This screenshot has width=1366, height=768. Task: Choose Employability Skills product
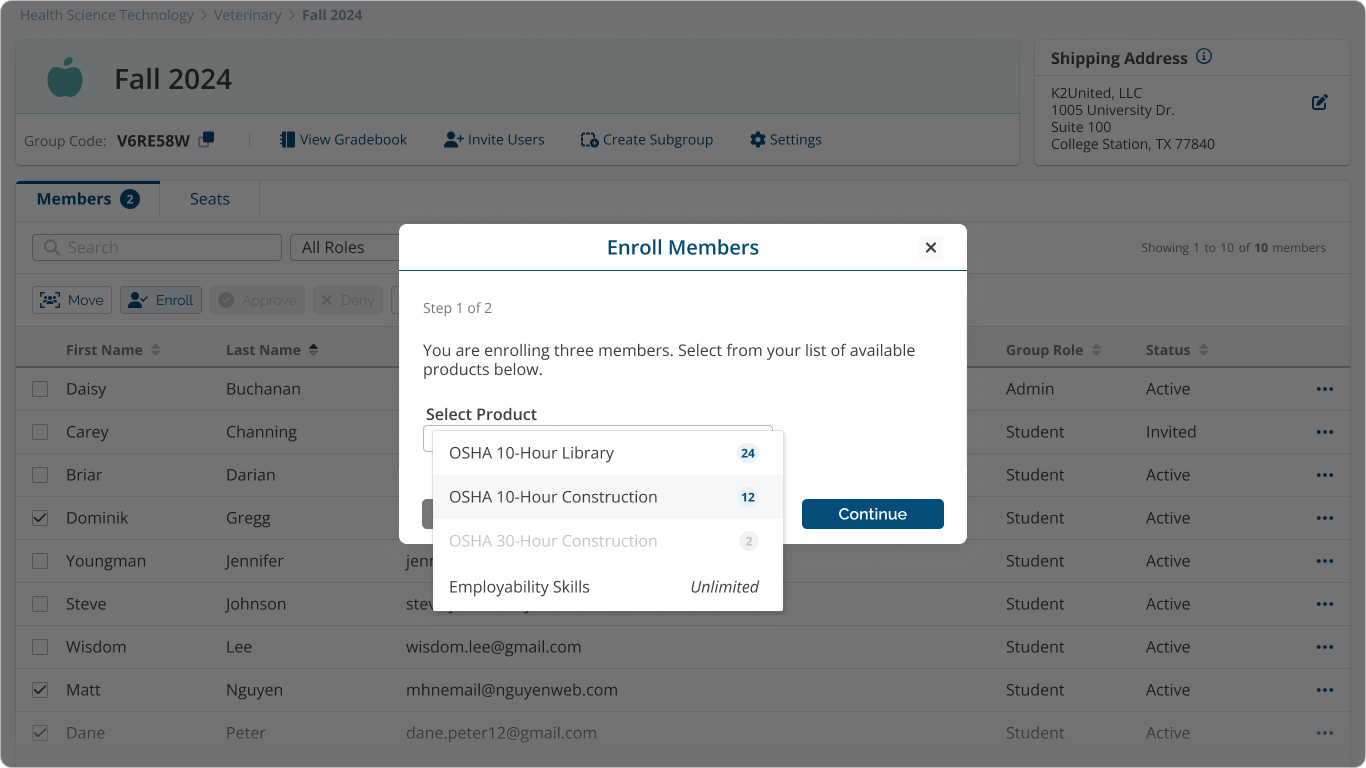click(x=519, y=587)
